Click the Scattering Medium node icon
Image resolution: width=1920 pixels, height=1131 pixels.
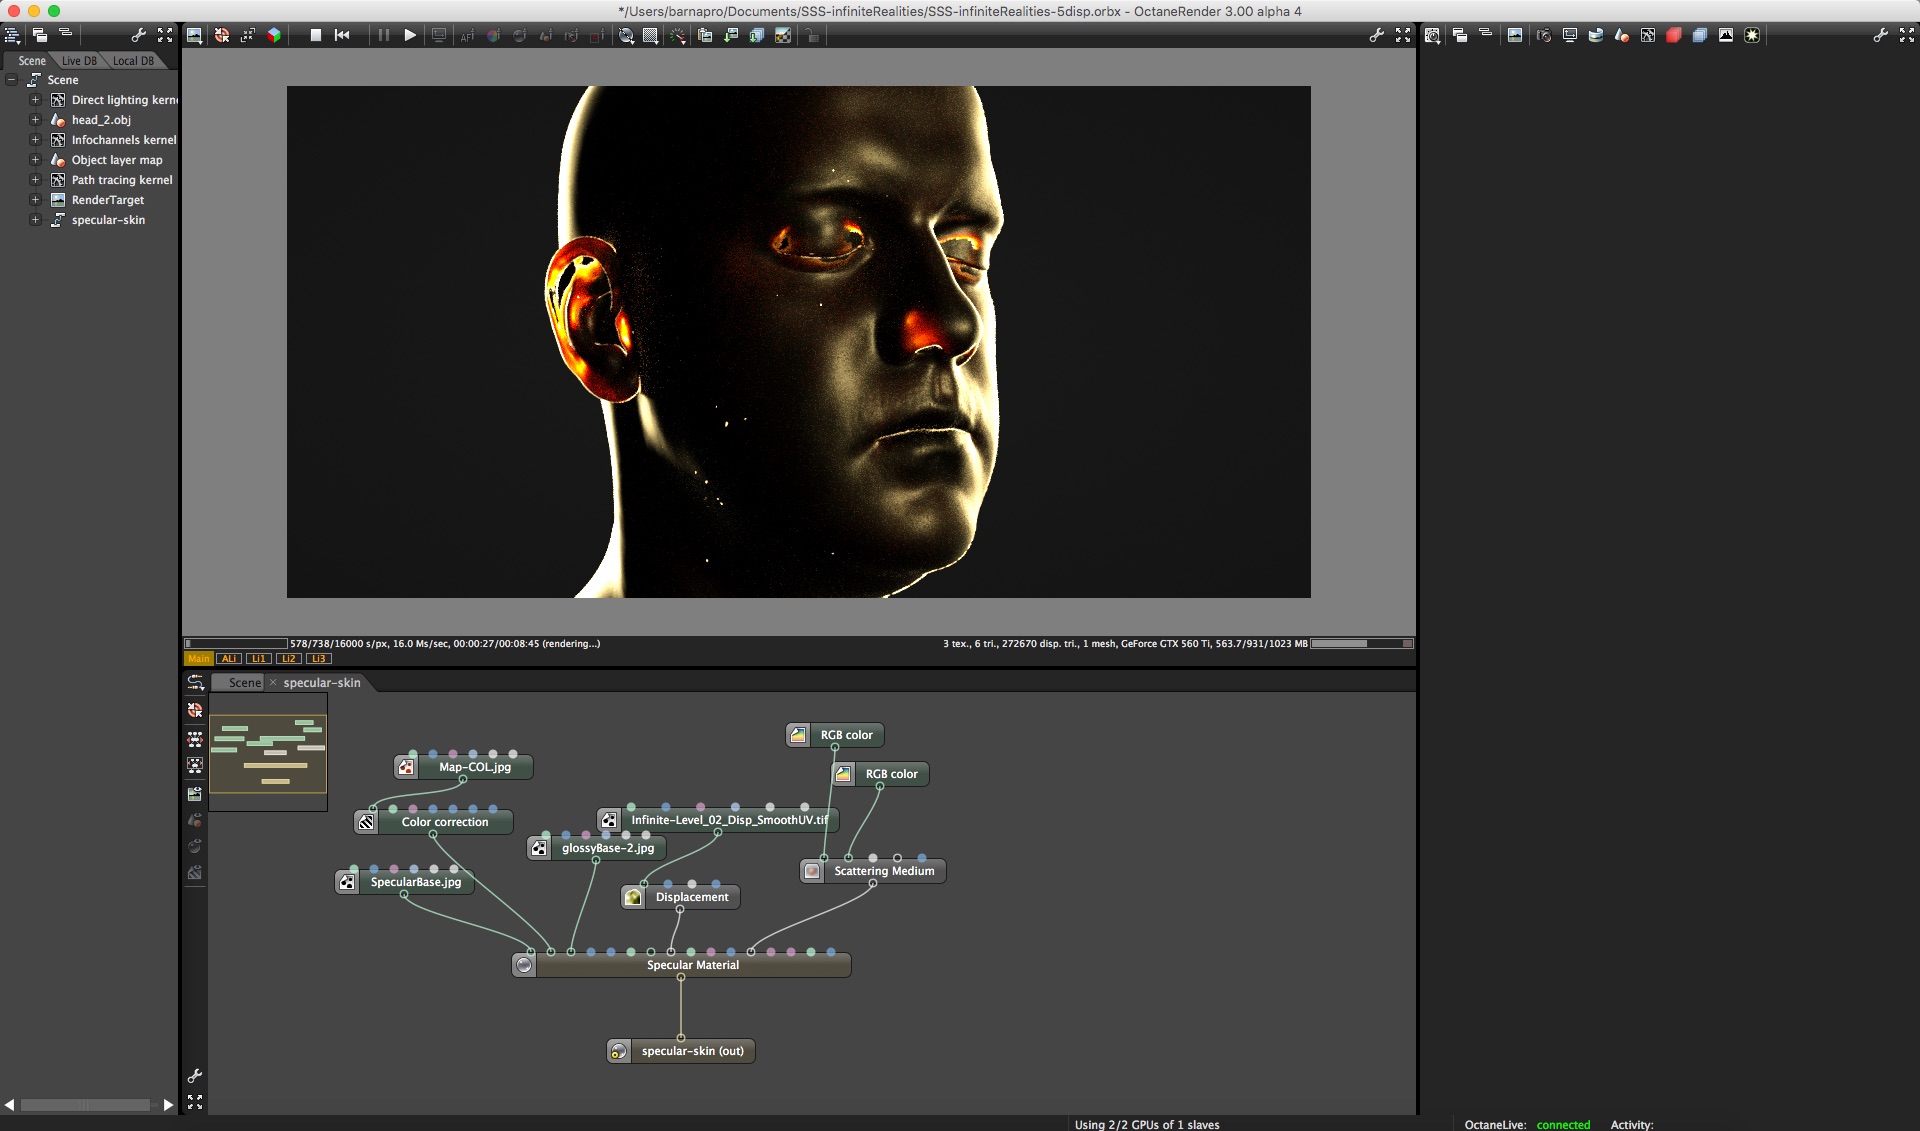812,871
